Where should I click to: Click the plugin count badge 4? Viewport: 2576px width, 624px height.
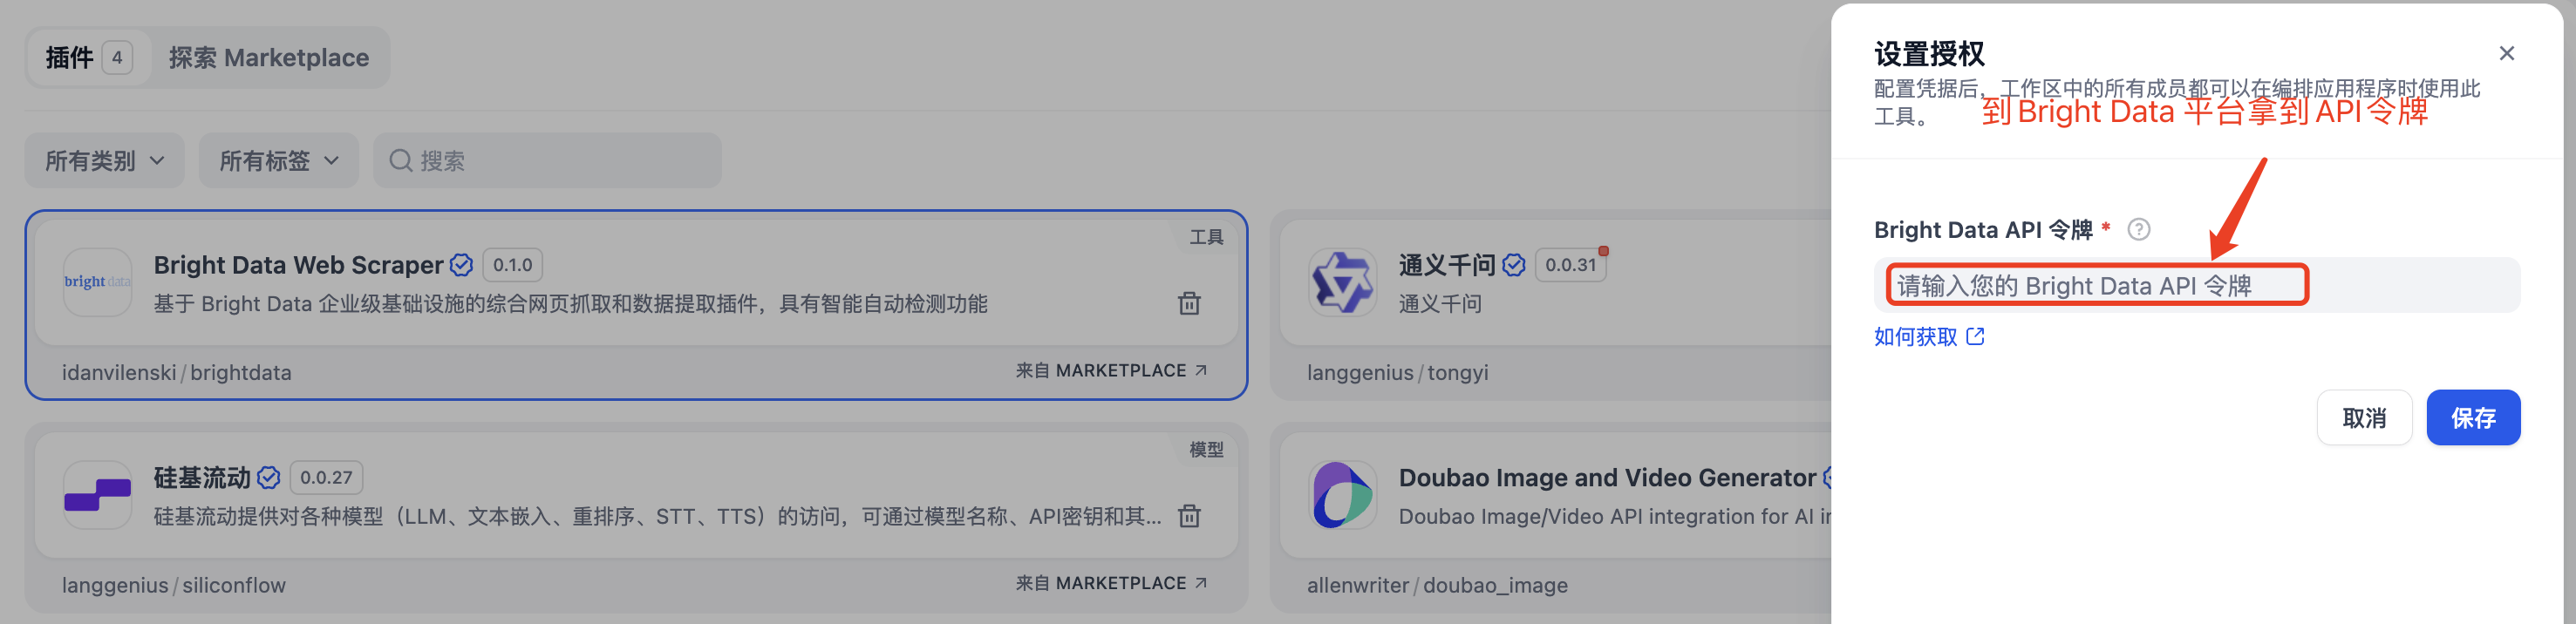(117, 58)
